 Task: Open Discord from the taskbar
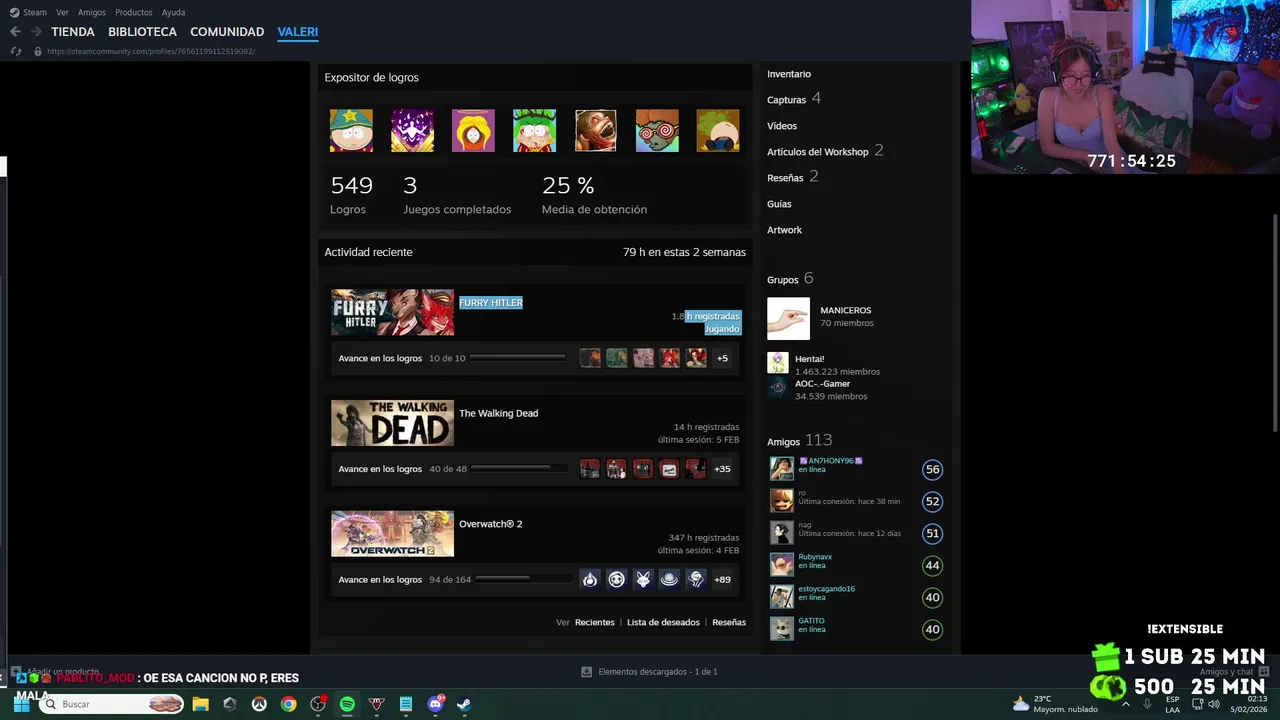point(435,704)
